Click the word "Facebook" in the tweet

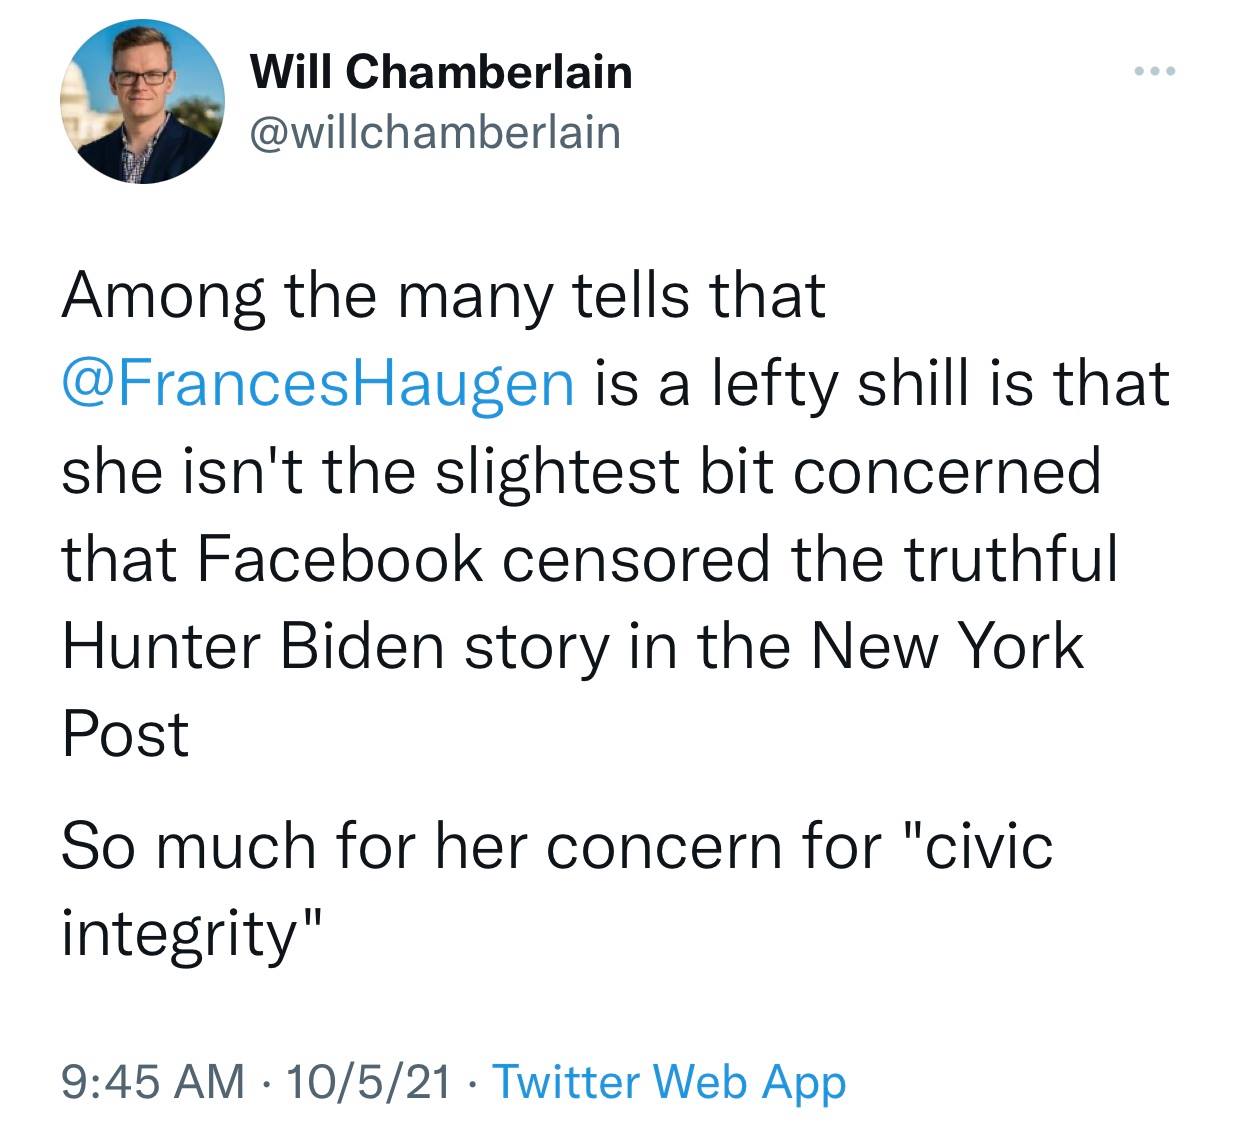(x=339, y=558)
